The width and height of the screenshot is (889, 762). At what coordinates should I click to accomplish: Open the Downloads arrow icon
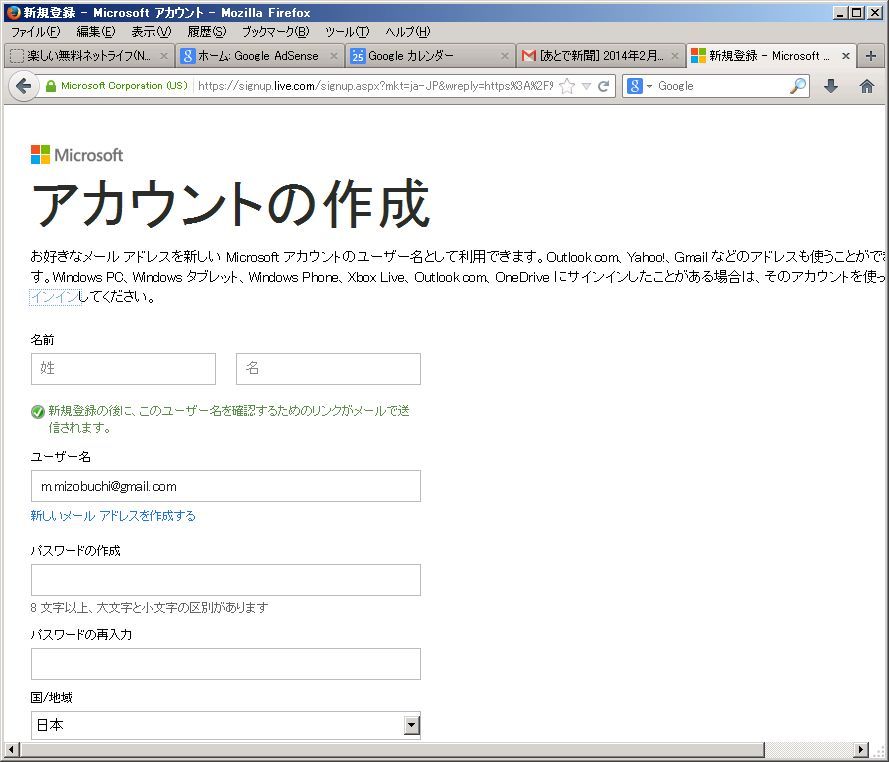831,86
